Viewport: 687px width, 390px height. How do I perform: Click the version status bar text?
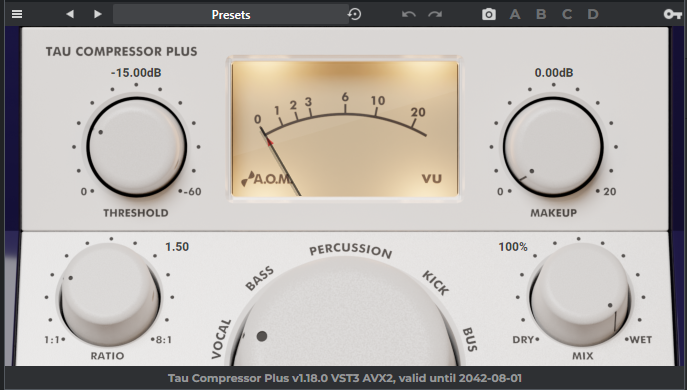345,378
